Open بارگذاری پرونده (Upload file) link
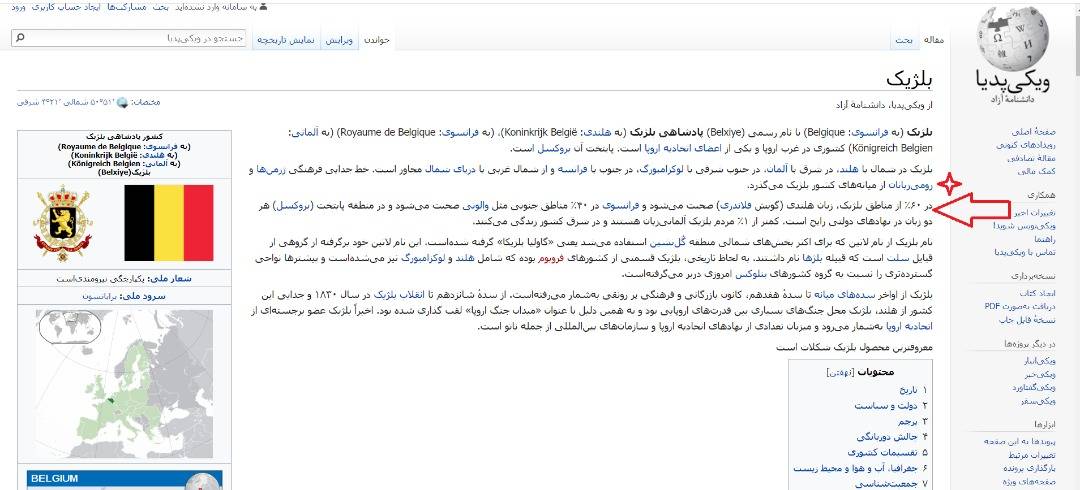 [x=1030, y=468]
